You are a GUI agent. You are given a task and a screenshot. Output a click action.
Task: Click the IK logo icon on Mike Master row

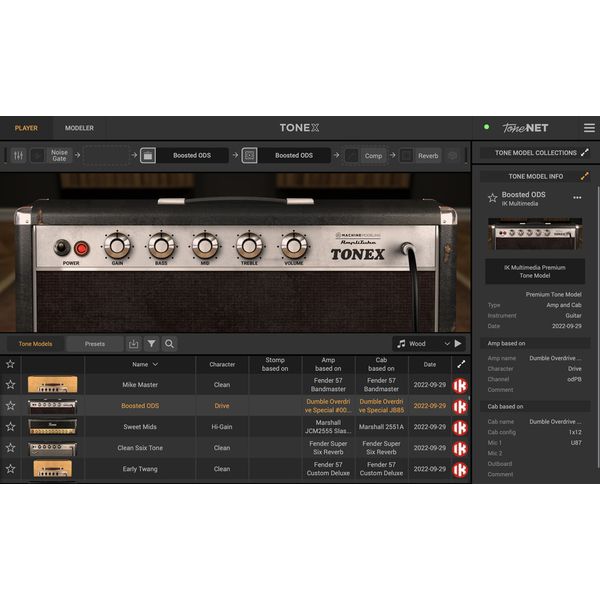tap(460, 385)
